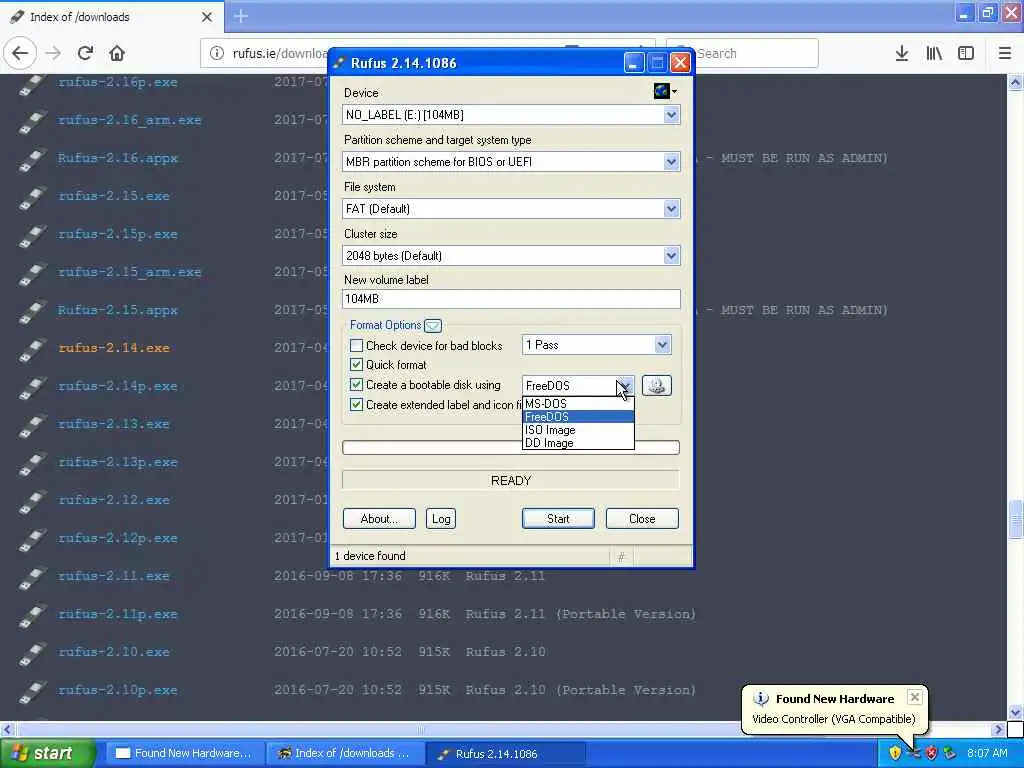
Task: Click the USB icon beside rufus-2.10p.exe
Action: [x=32, y=692]
